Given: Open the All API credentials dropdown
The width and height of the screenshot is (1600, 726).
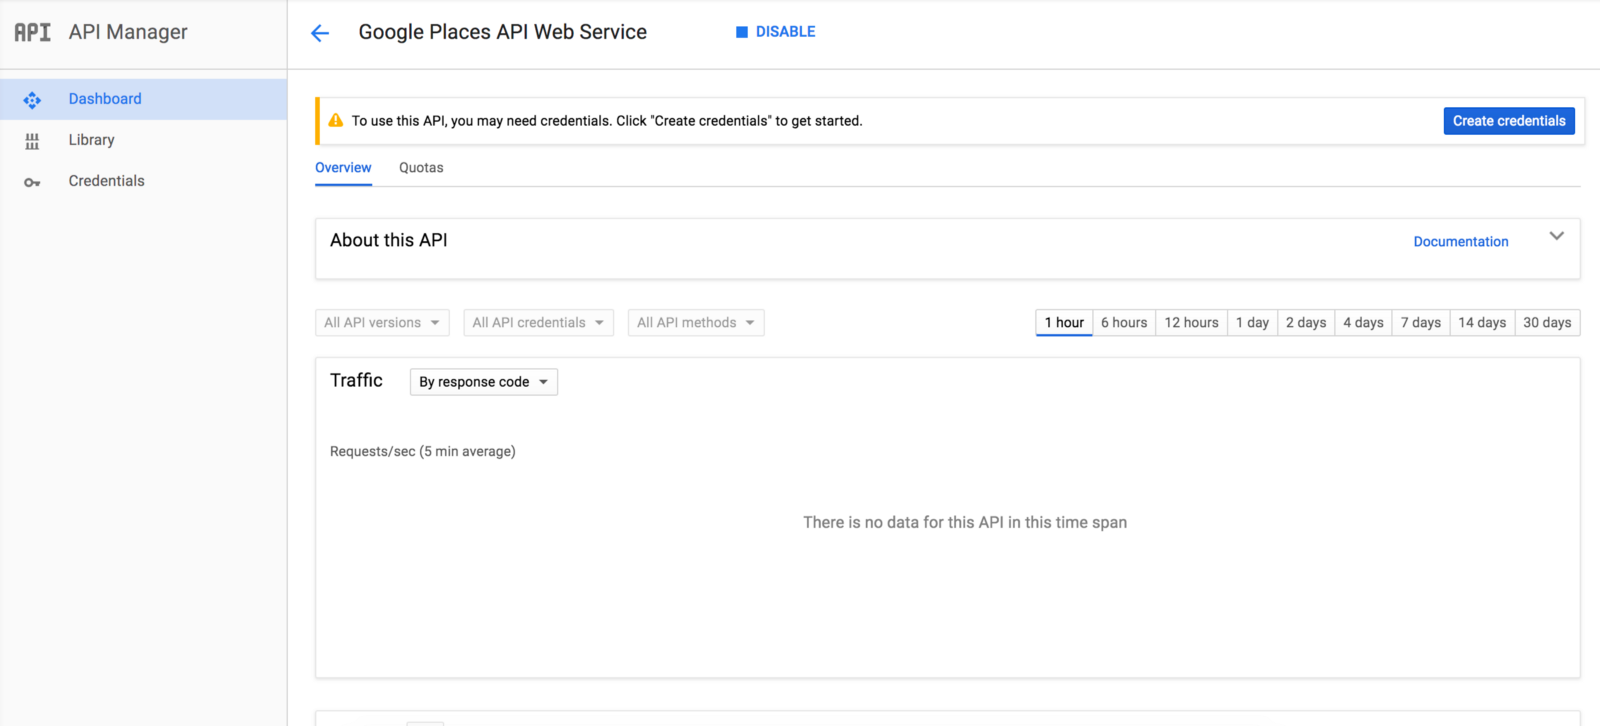Looking at the screenshot, I should [538, 323].
